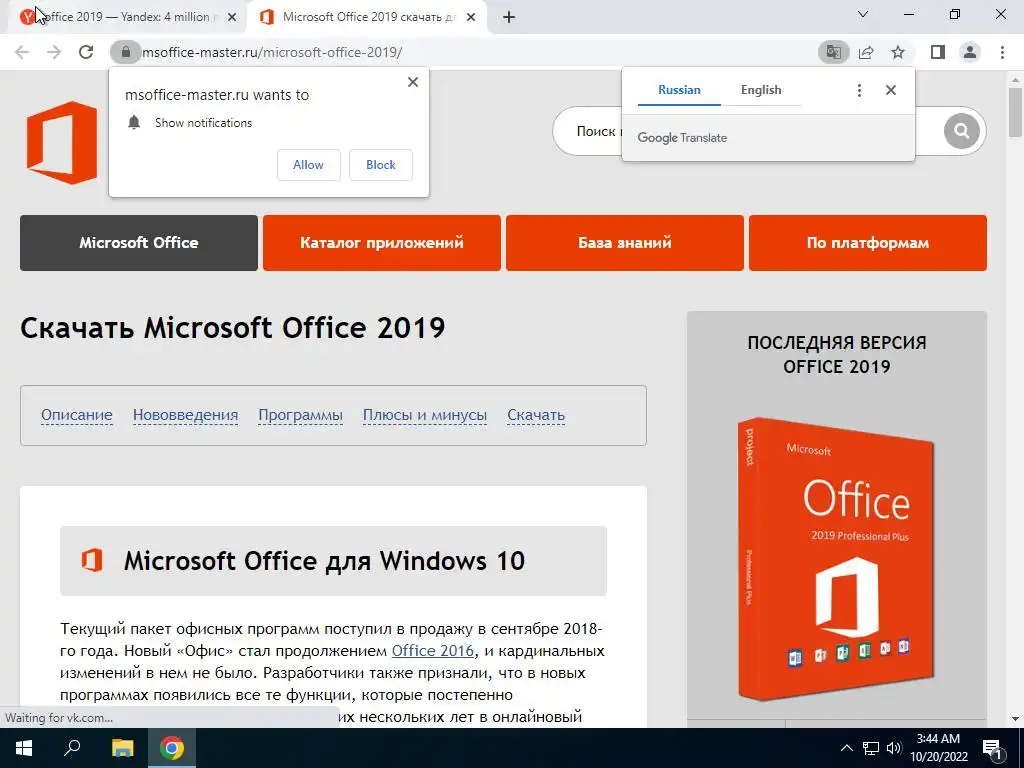Open the tab search chevron

pos(863,14)
